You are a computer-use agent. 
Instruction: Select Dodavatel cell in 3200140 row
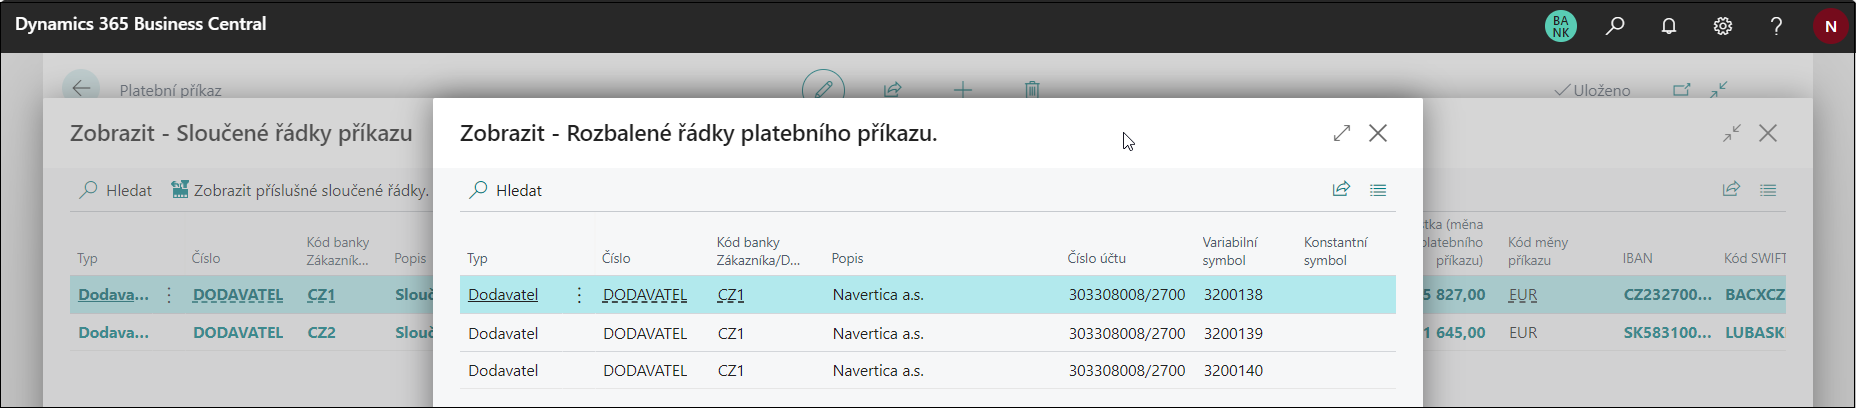tap(503, 370)
